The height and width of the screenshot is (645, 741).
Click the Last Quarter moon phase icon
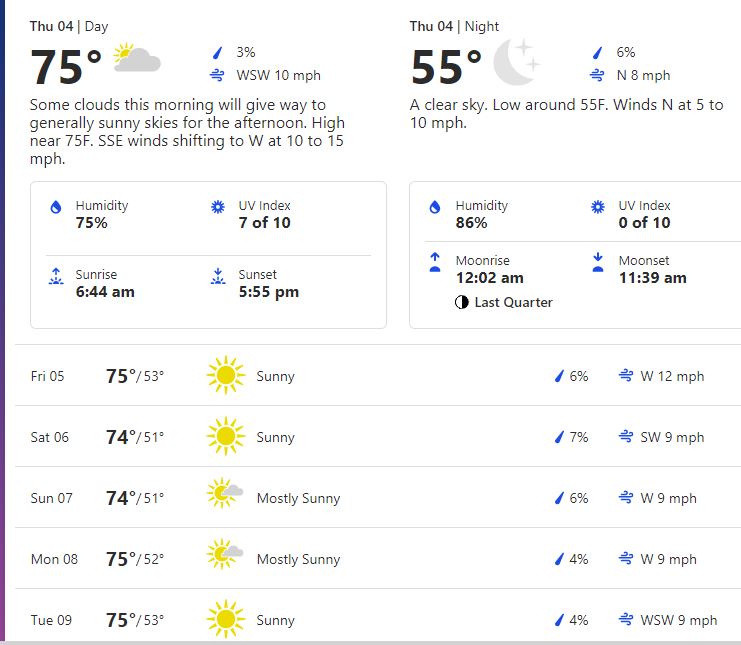tap(462, 302)
